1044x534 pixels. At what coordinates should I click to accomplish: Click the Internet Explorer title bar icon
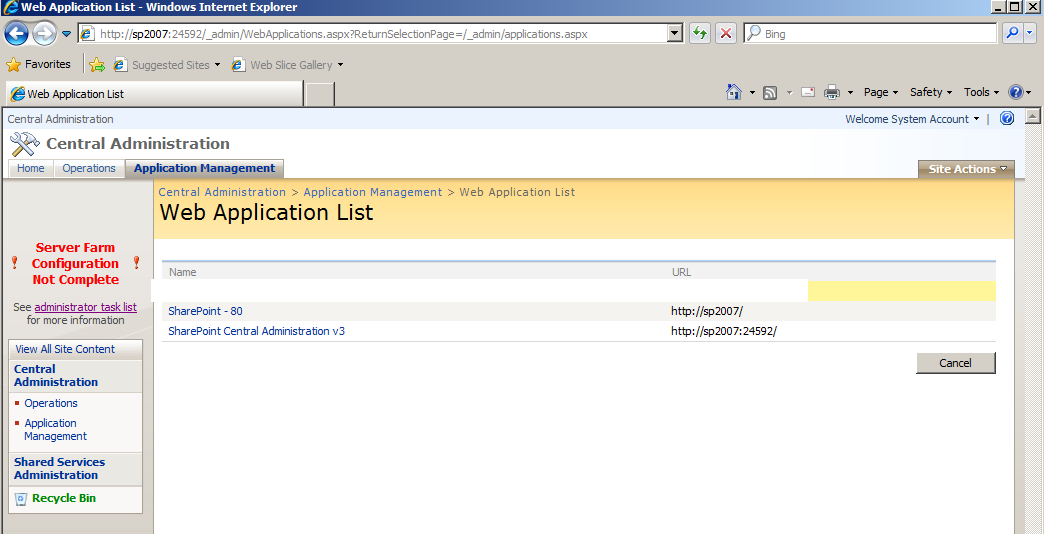[x=11, y=7]
